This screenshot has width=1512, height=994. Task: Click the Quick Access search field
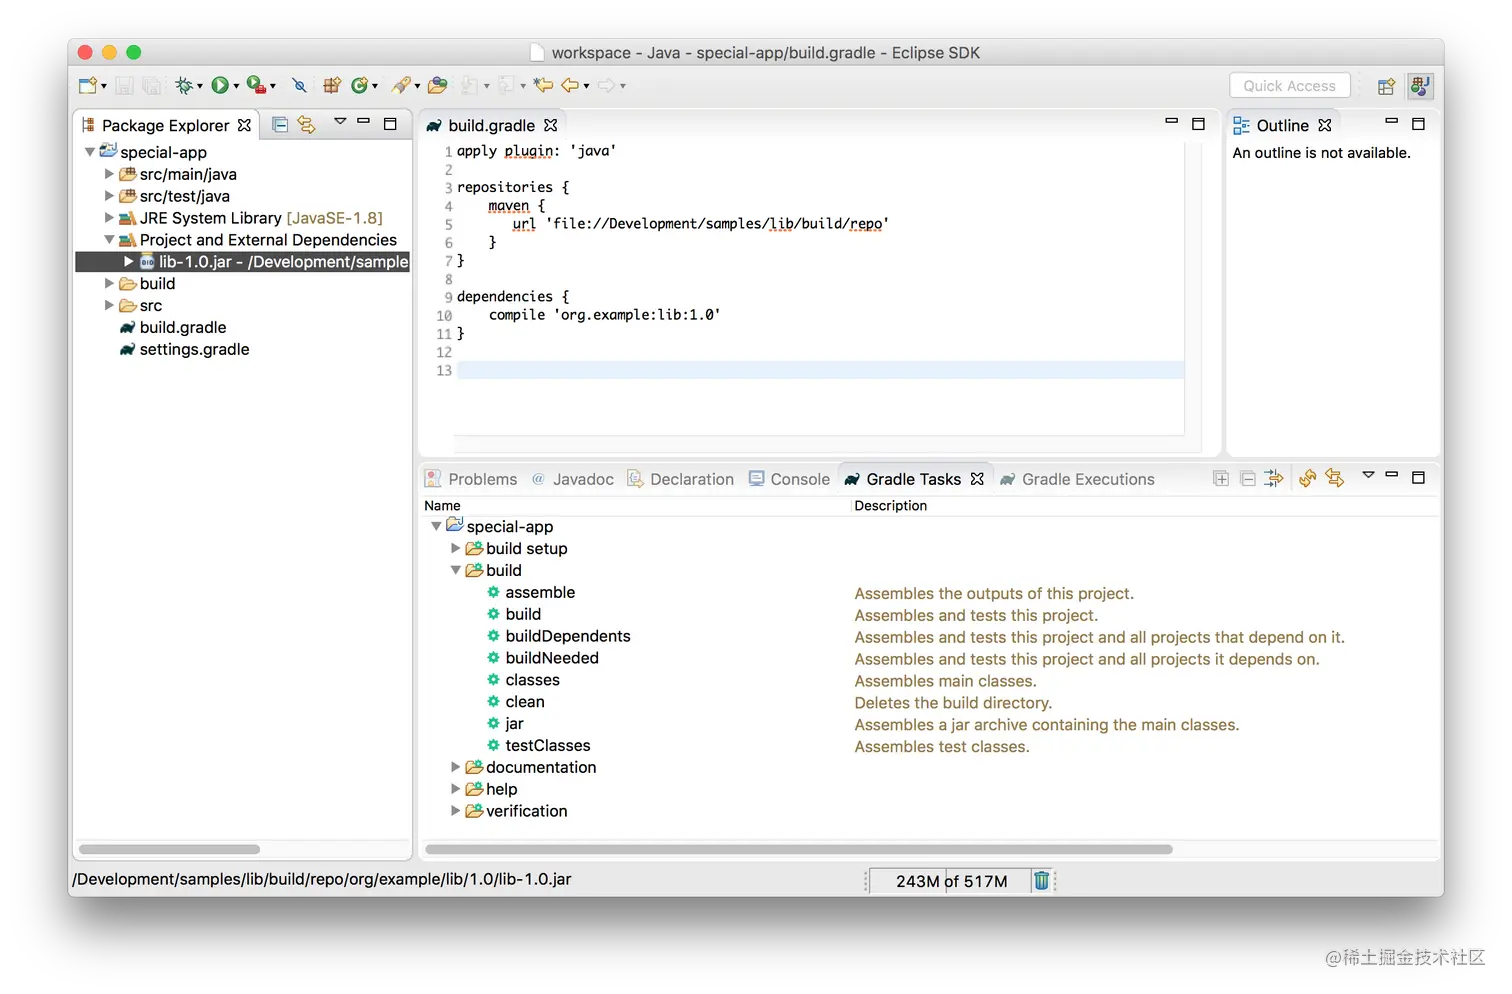(x=1289, y=86)
